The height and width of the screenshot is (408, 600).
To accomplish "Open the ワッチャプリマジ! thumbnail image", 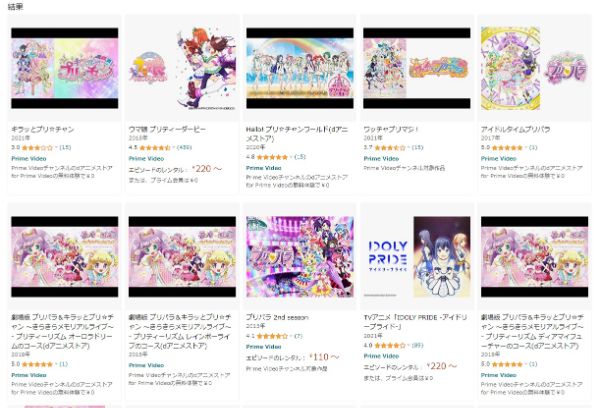I will click(417, 68).
